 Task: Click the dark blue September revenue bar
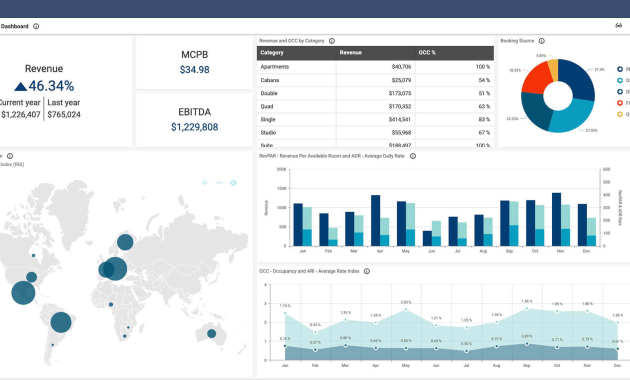(x=505, y=223)
